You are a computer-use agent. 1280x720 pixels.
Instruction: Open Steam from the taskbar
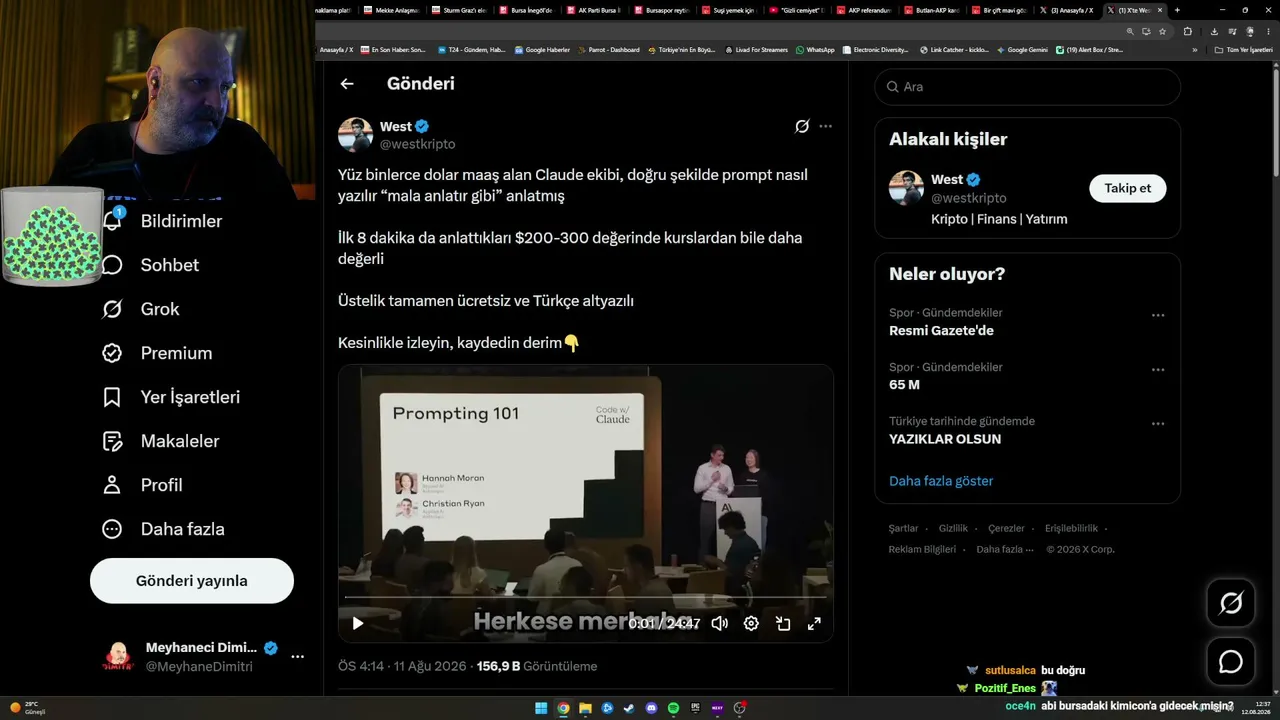click(629, 708)
